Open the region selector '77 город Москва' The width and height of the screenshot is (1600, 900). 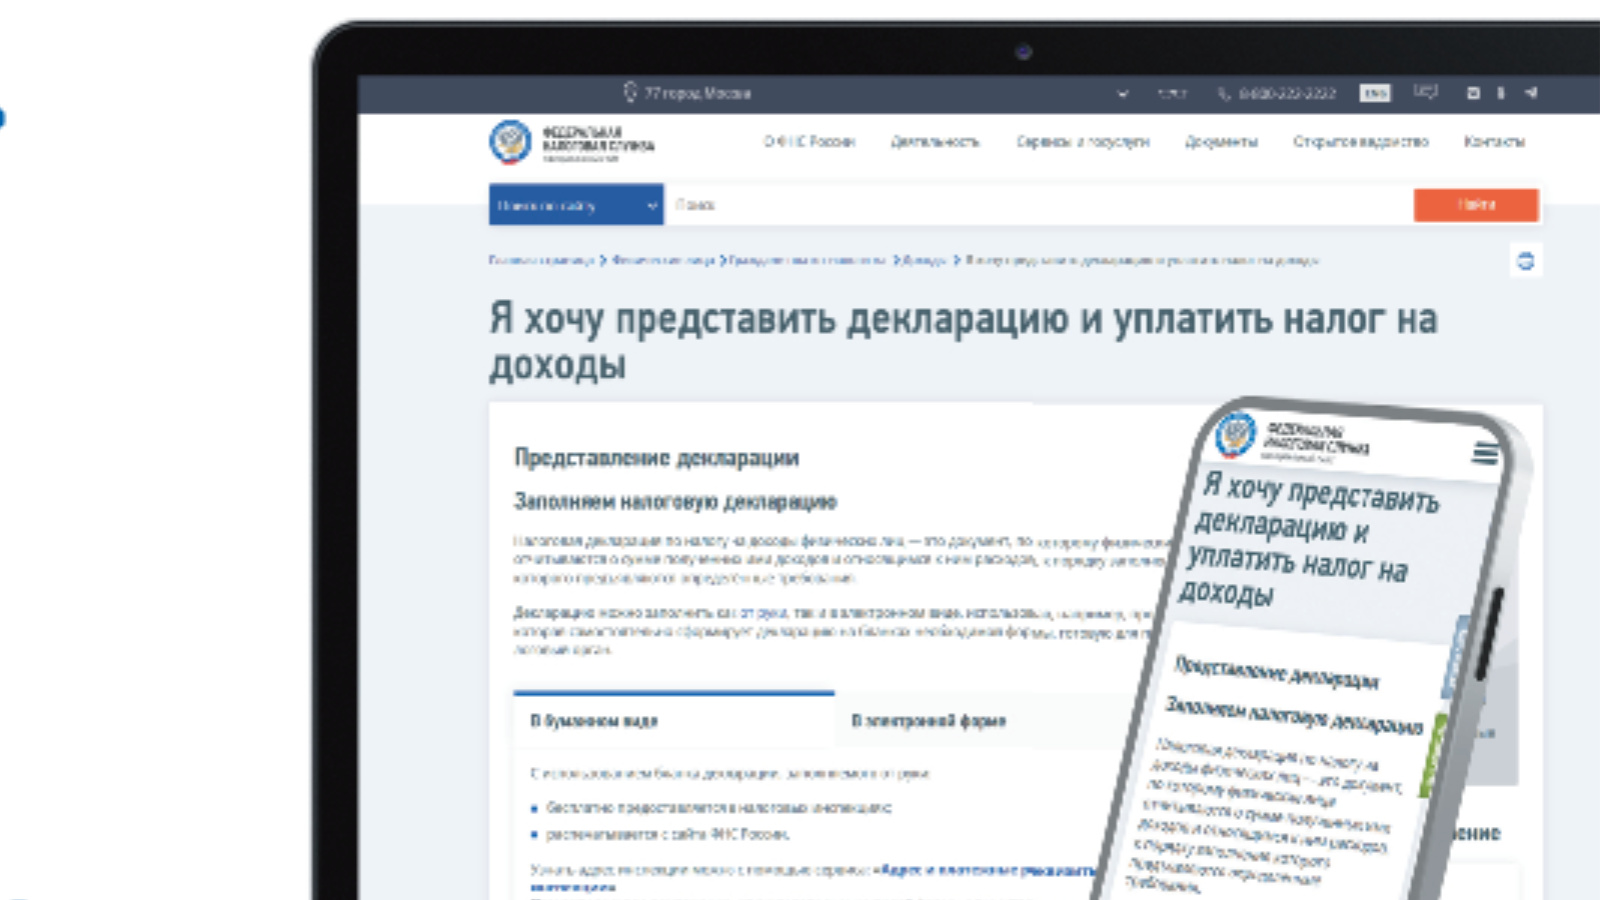coord(697,93)
